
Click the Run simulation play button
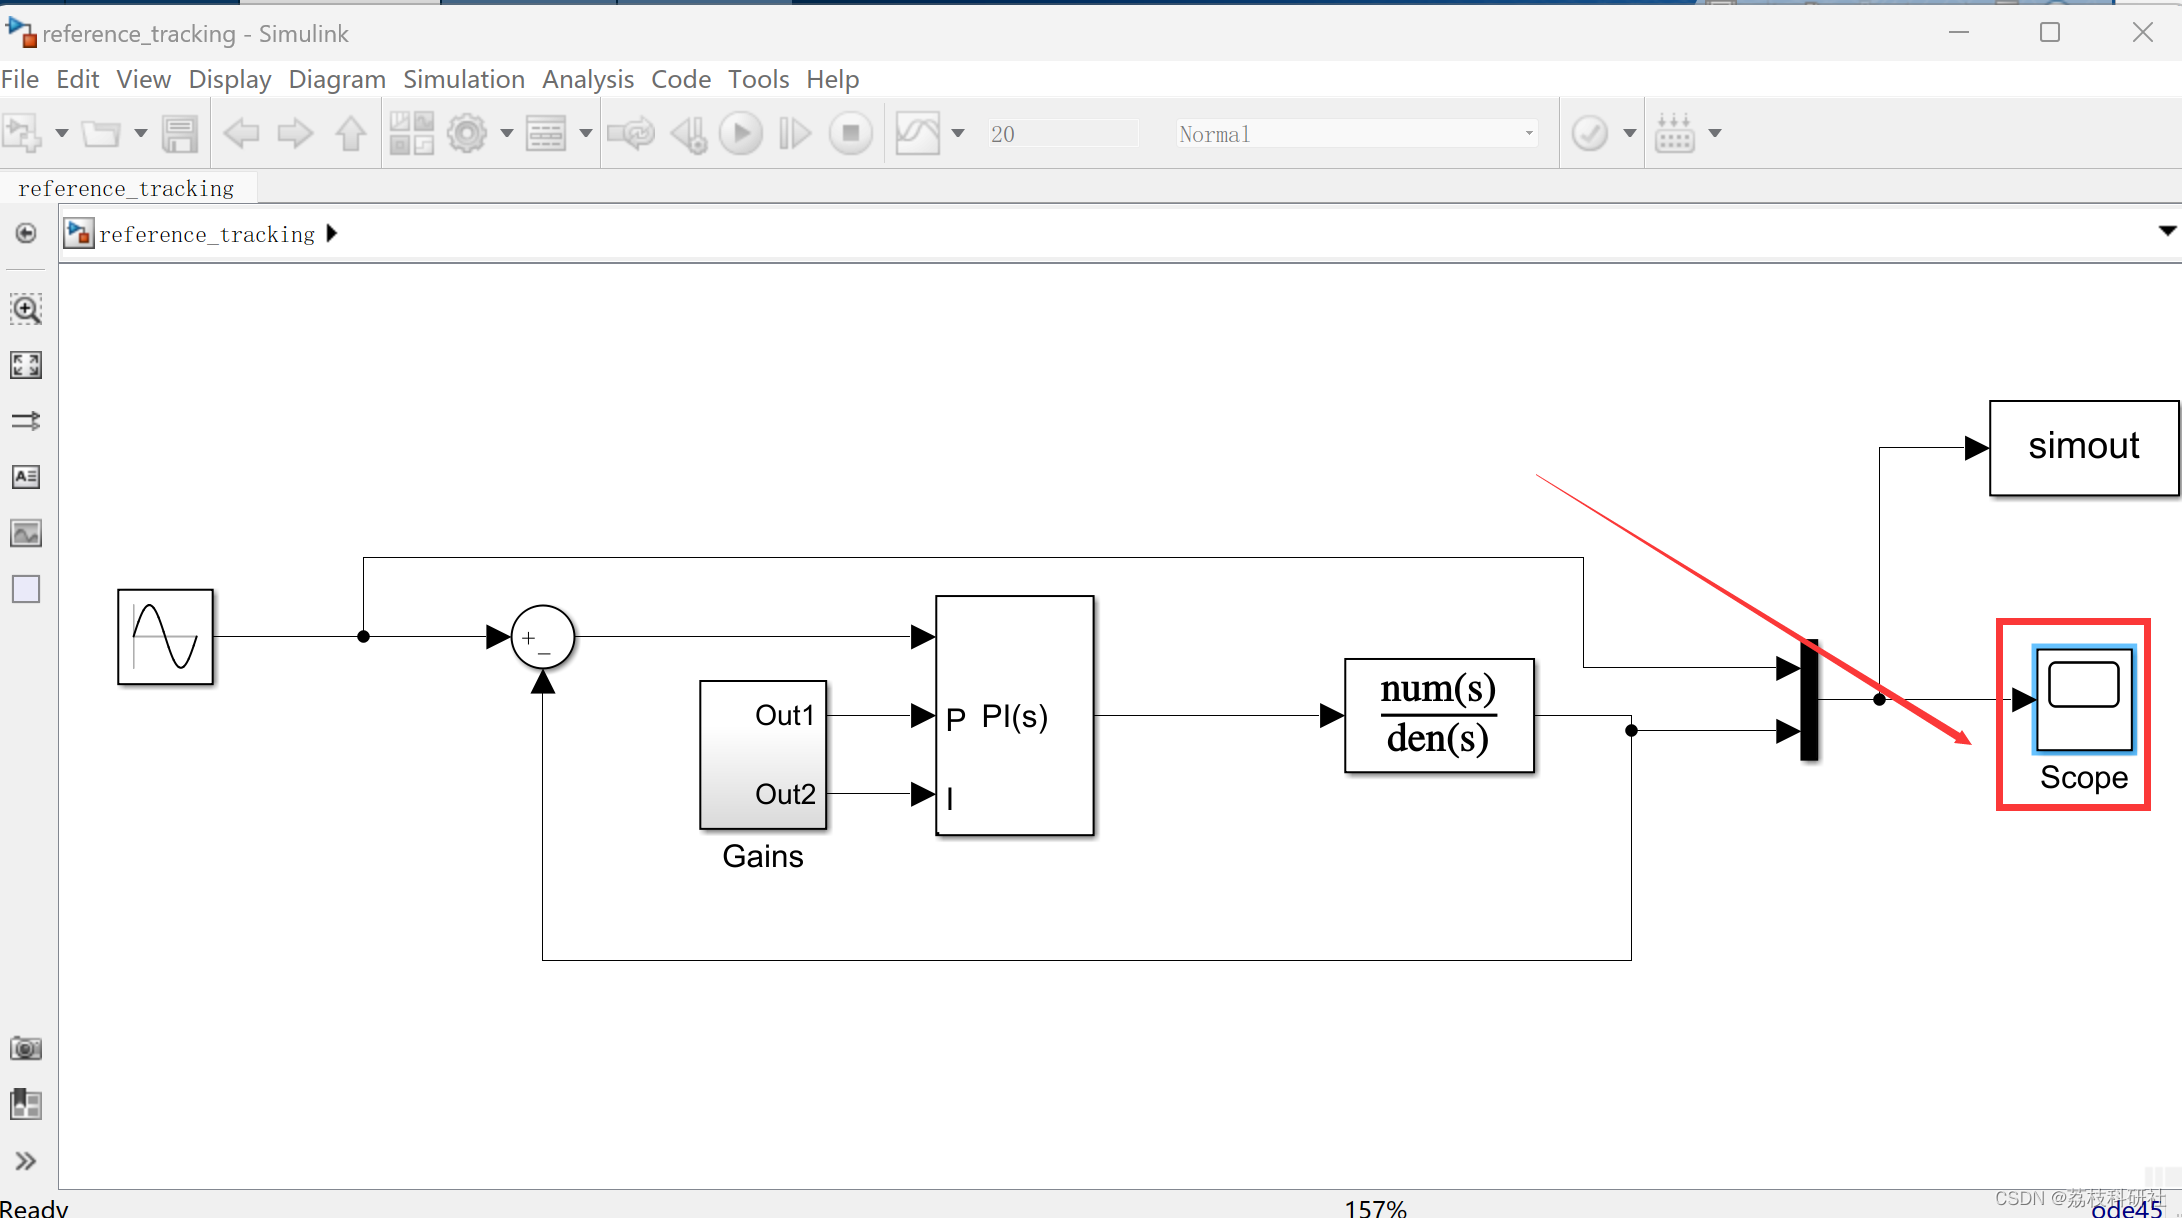[741, 133]
